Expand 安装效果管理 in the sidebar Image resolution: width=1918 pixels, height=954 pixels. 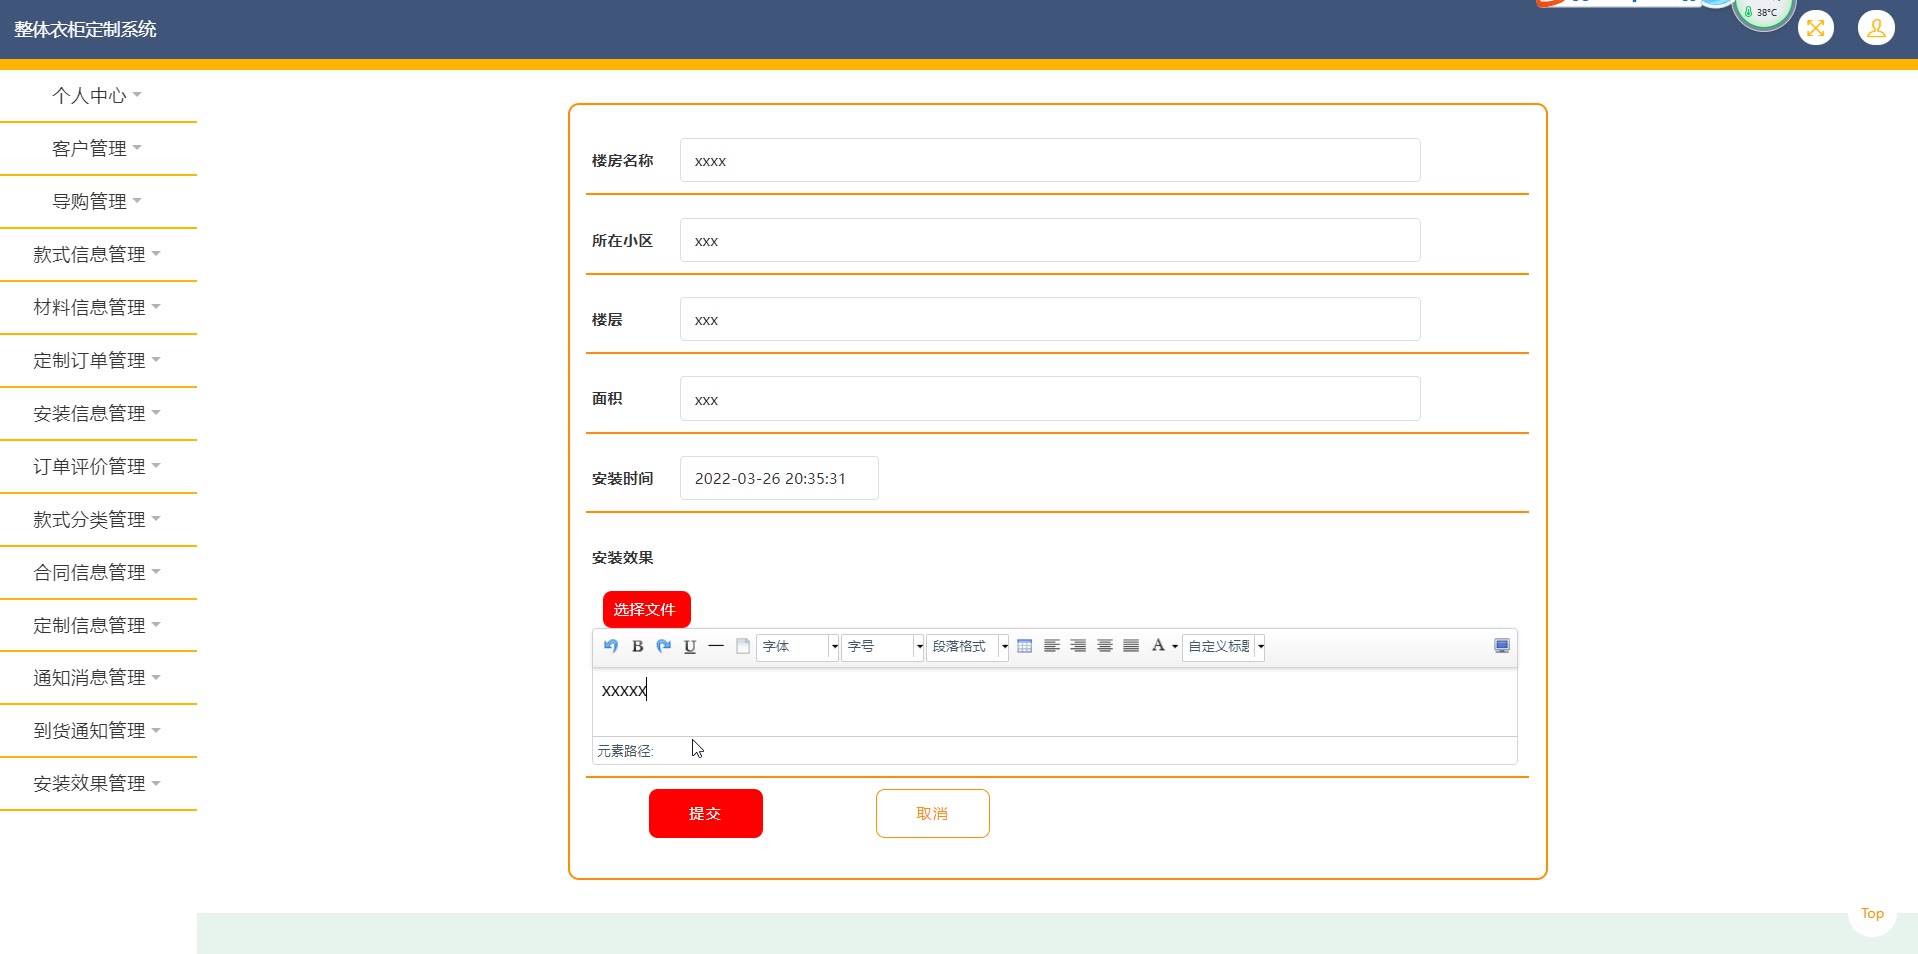click(98, 784)
